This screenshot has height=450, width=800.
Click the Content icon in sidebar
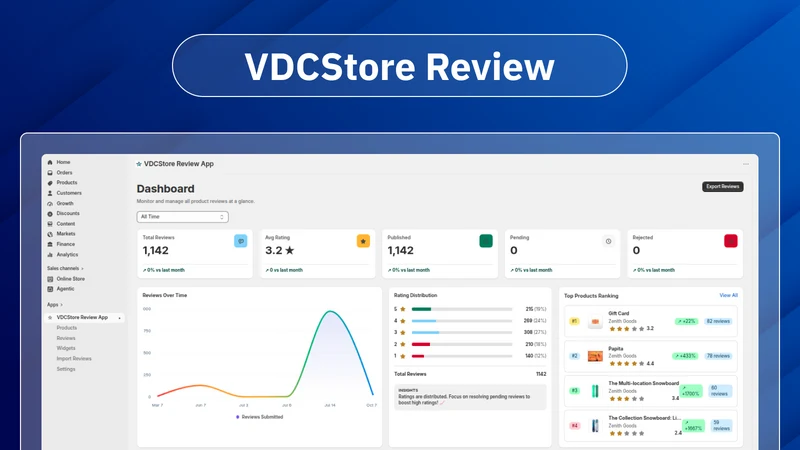[x=50, y=224]
